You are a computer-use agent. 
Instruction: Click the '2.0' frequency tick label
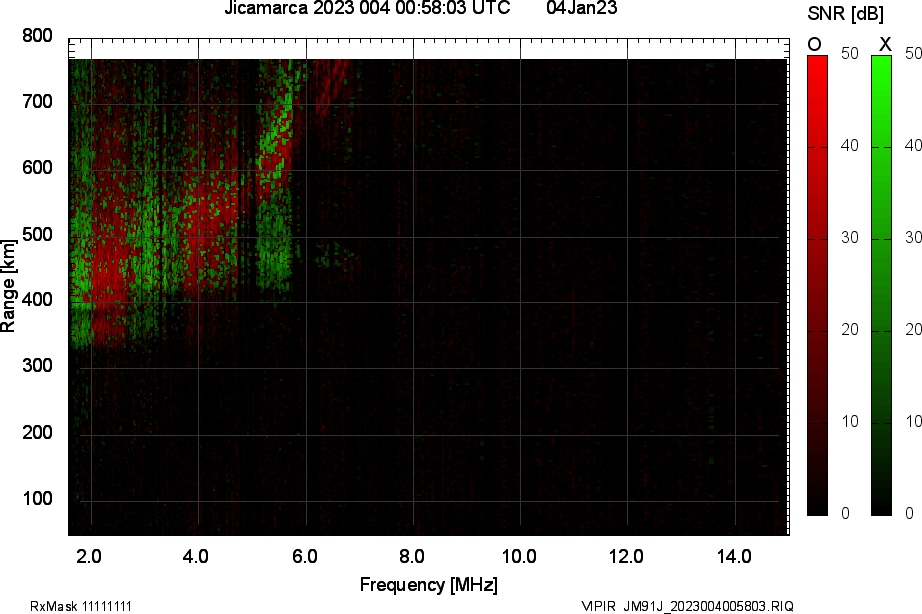tap(89, 556)
